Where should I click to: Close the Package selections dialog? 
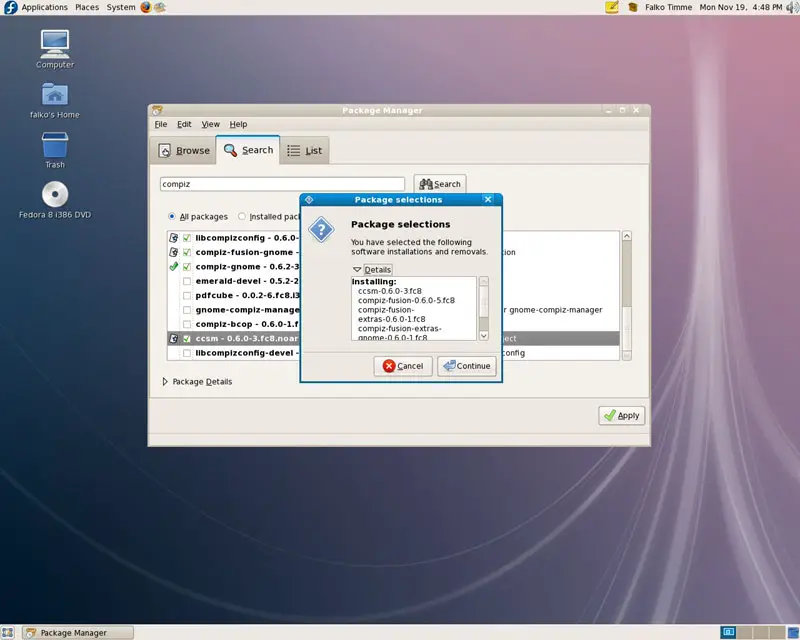488,200
